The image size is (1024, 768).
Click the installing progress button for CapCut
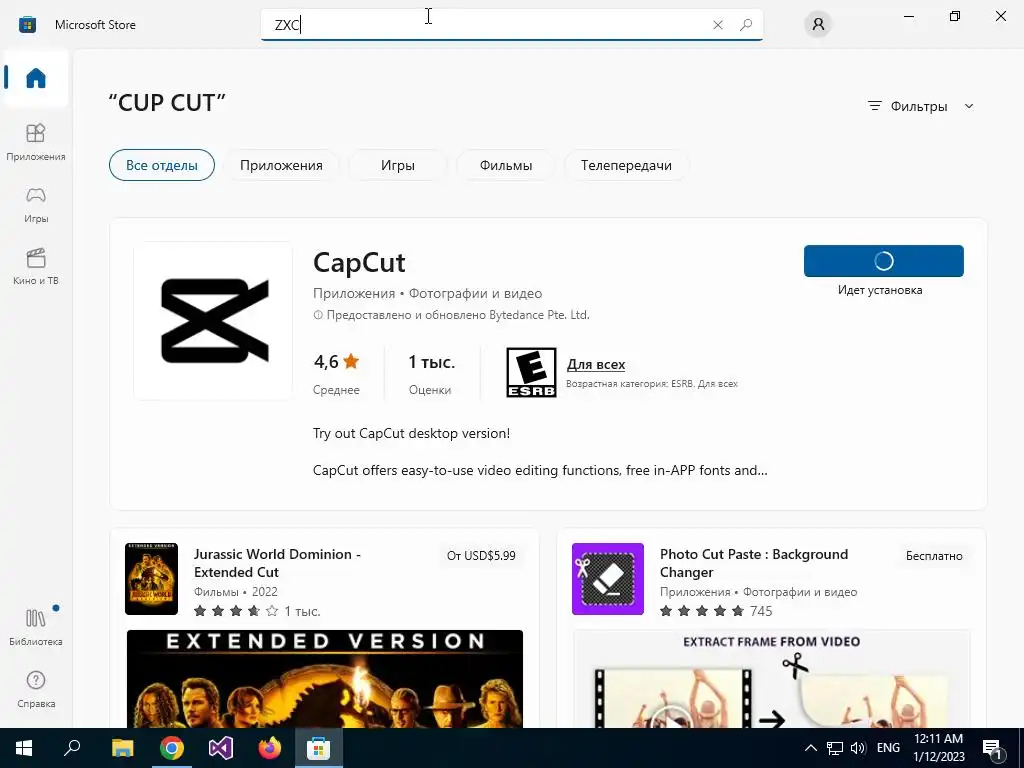(x=884, y=261)
